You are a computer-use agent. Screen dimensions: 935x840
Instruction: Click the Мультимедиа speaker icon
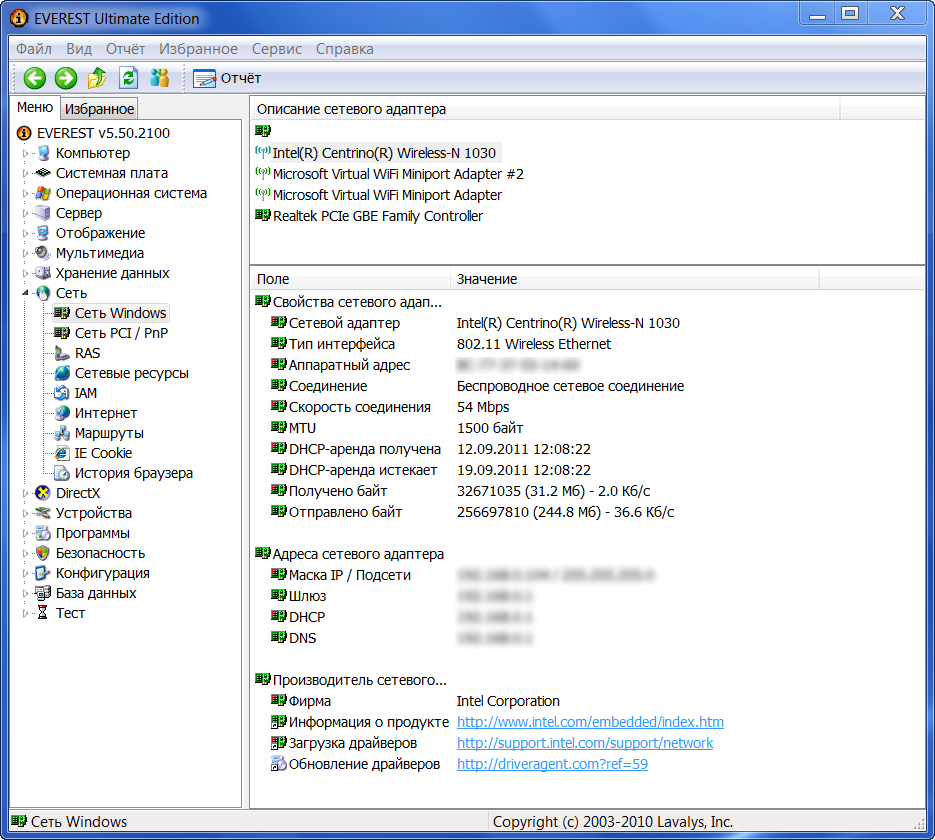click(43, 253)
